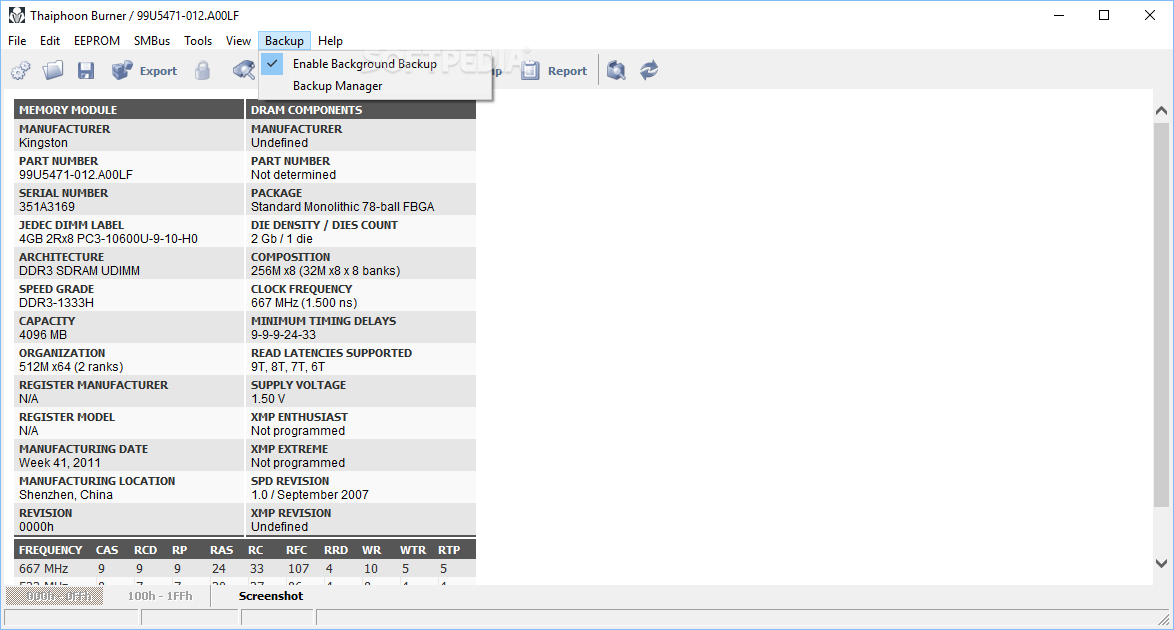Screen dimensions: 1174x630
Task: Click the padlock toolbar icon
Action: point(202,70)
